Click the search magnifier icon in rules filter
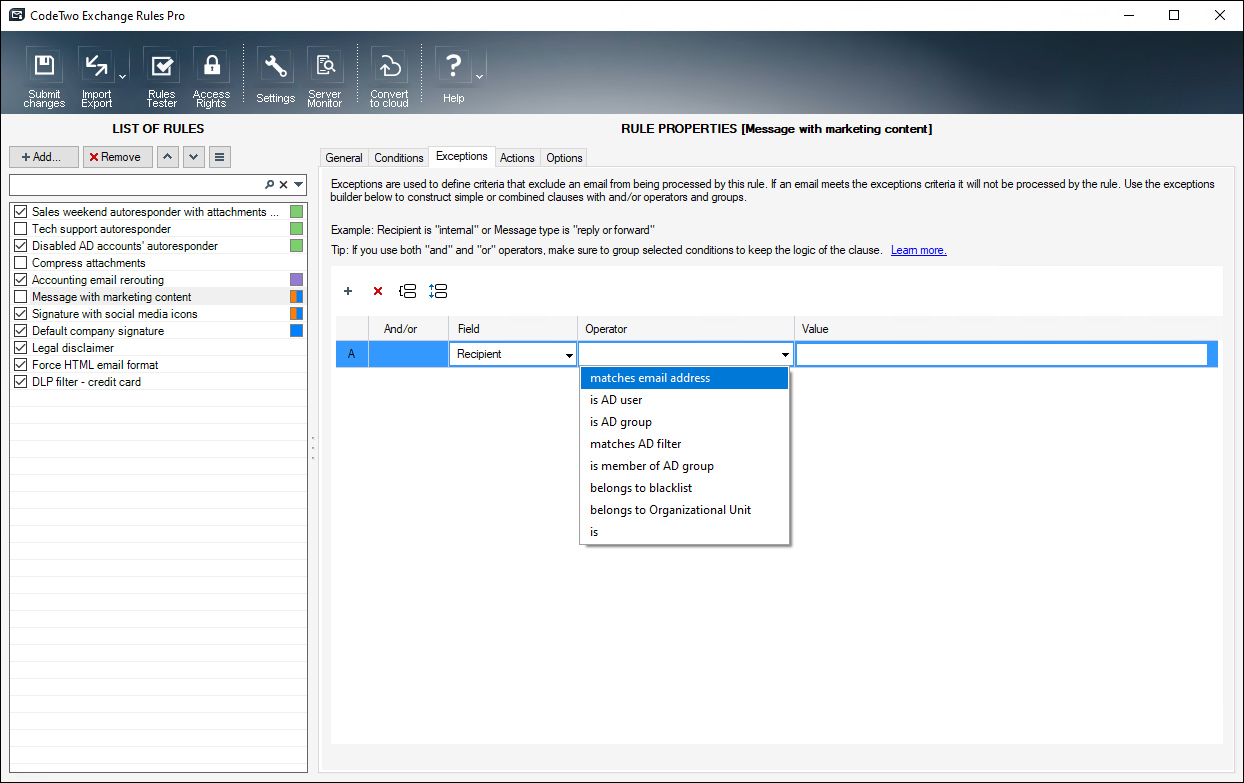 (x=269, y=185)
